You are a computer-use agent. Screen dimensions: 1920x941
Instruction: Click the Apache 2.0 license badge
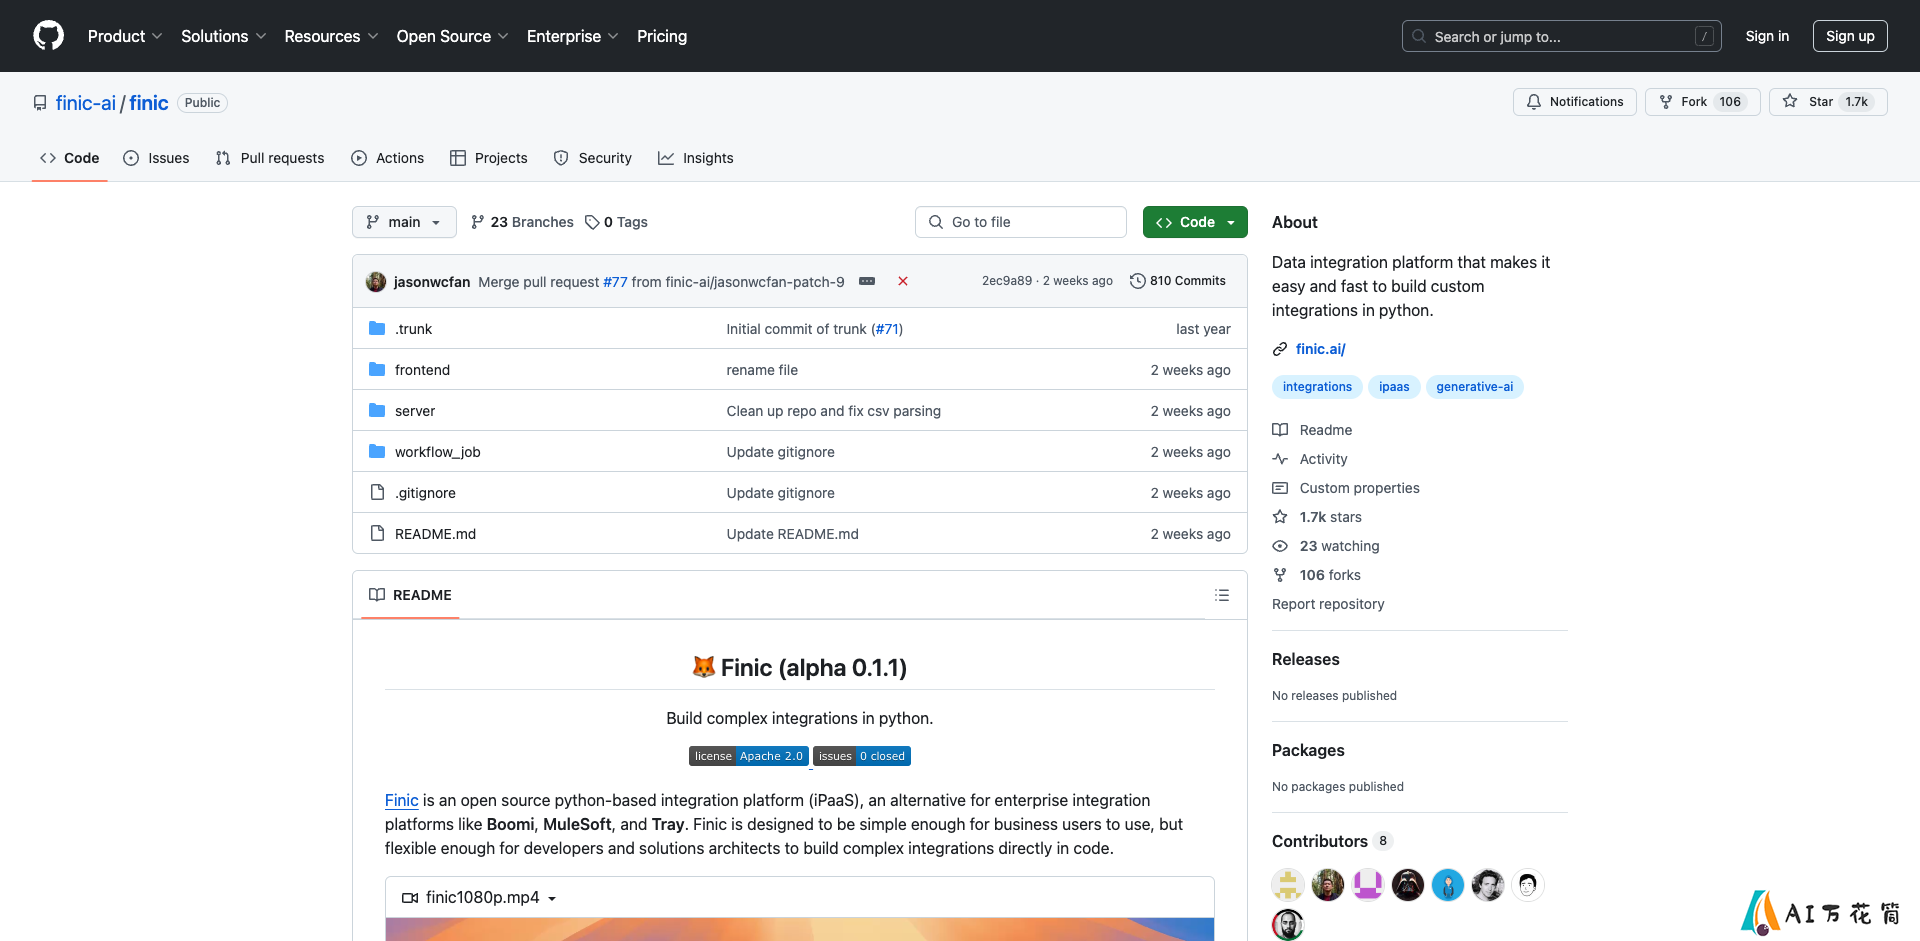(749, 756)
